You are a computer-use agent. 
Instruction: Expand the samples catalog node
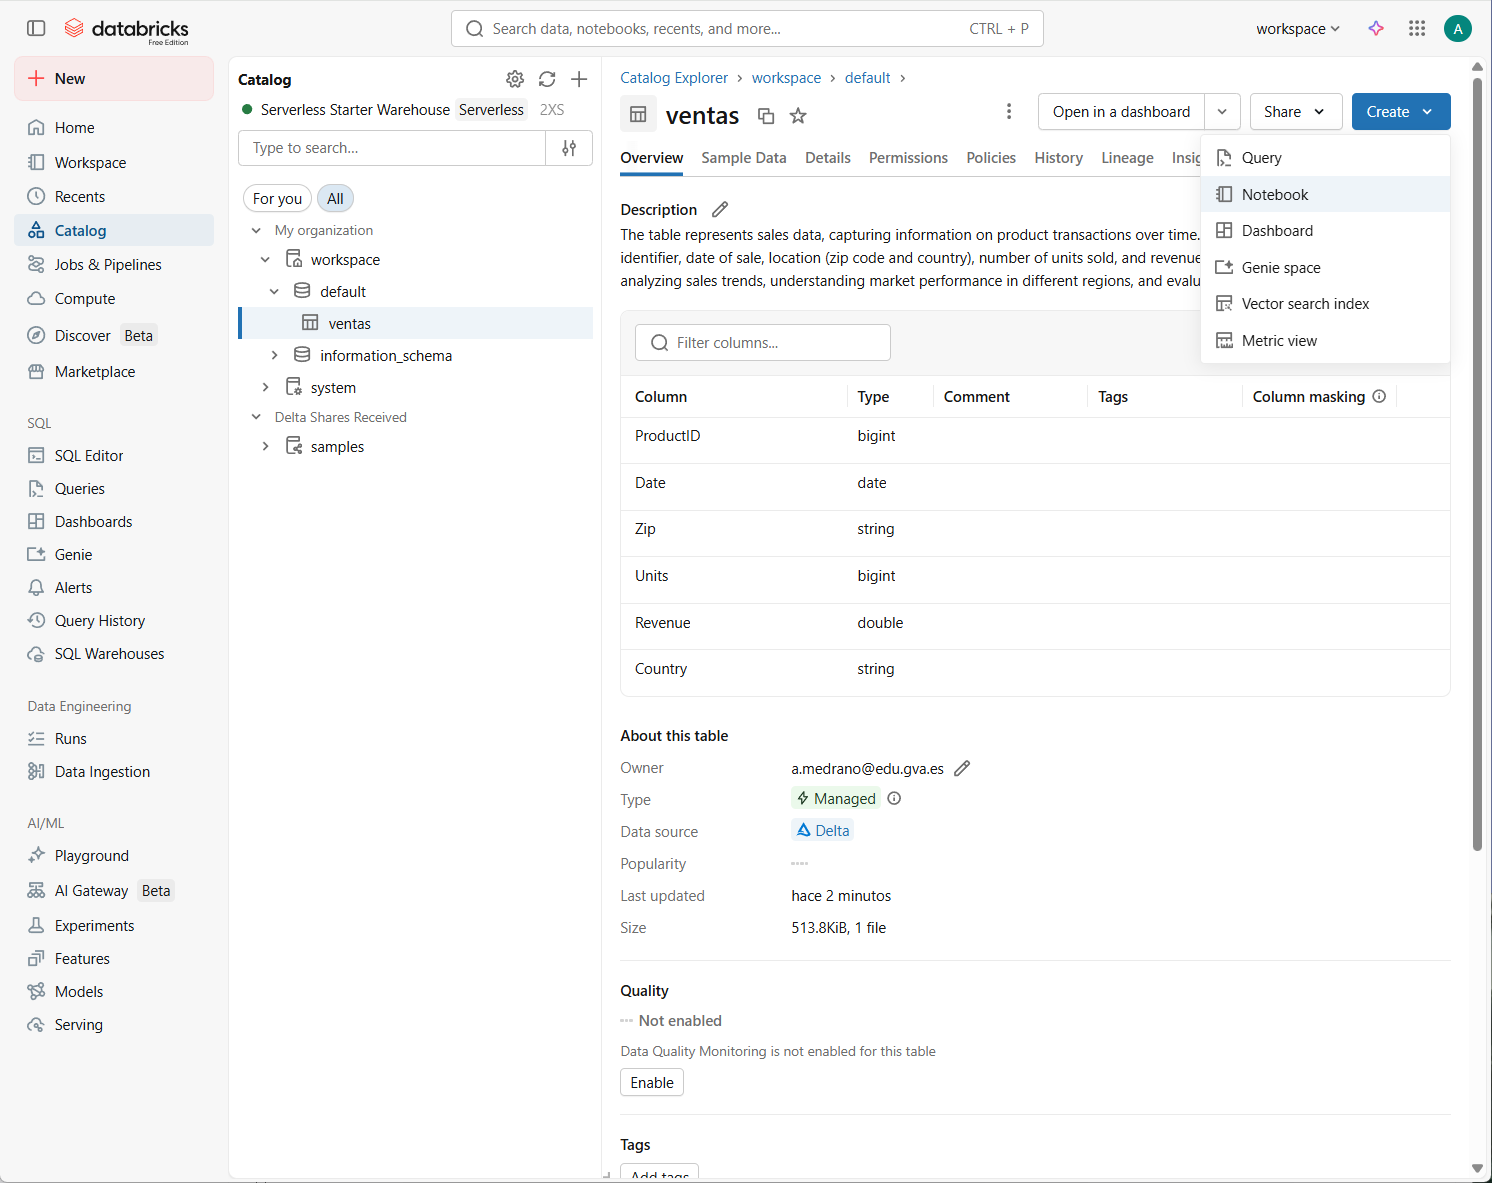coord(265,446)
